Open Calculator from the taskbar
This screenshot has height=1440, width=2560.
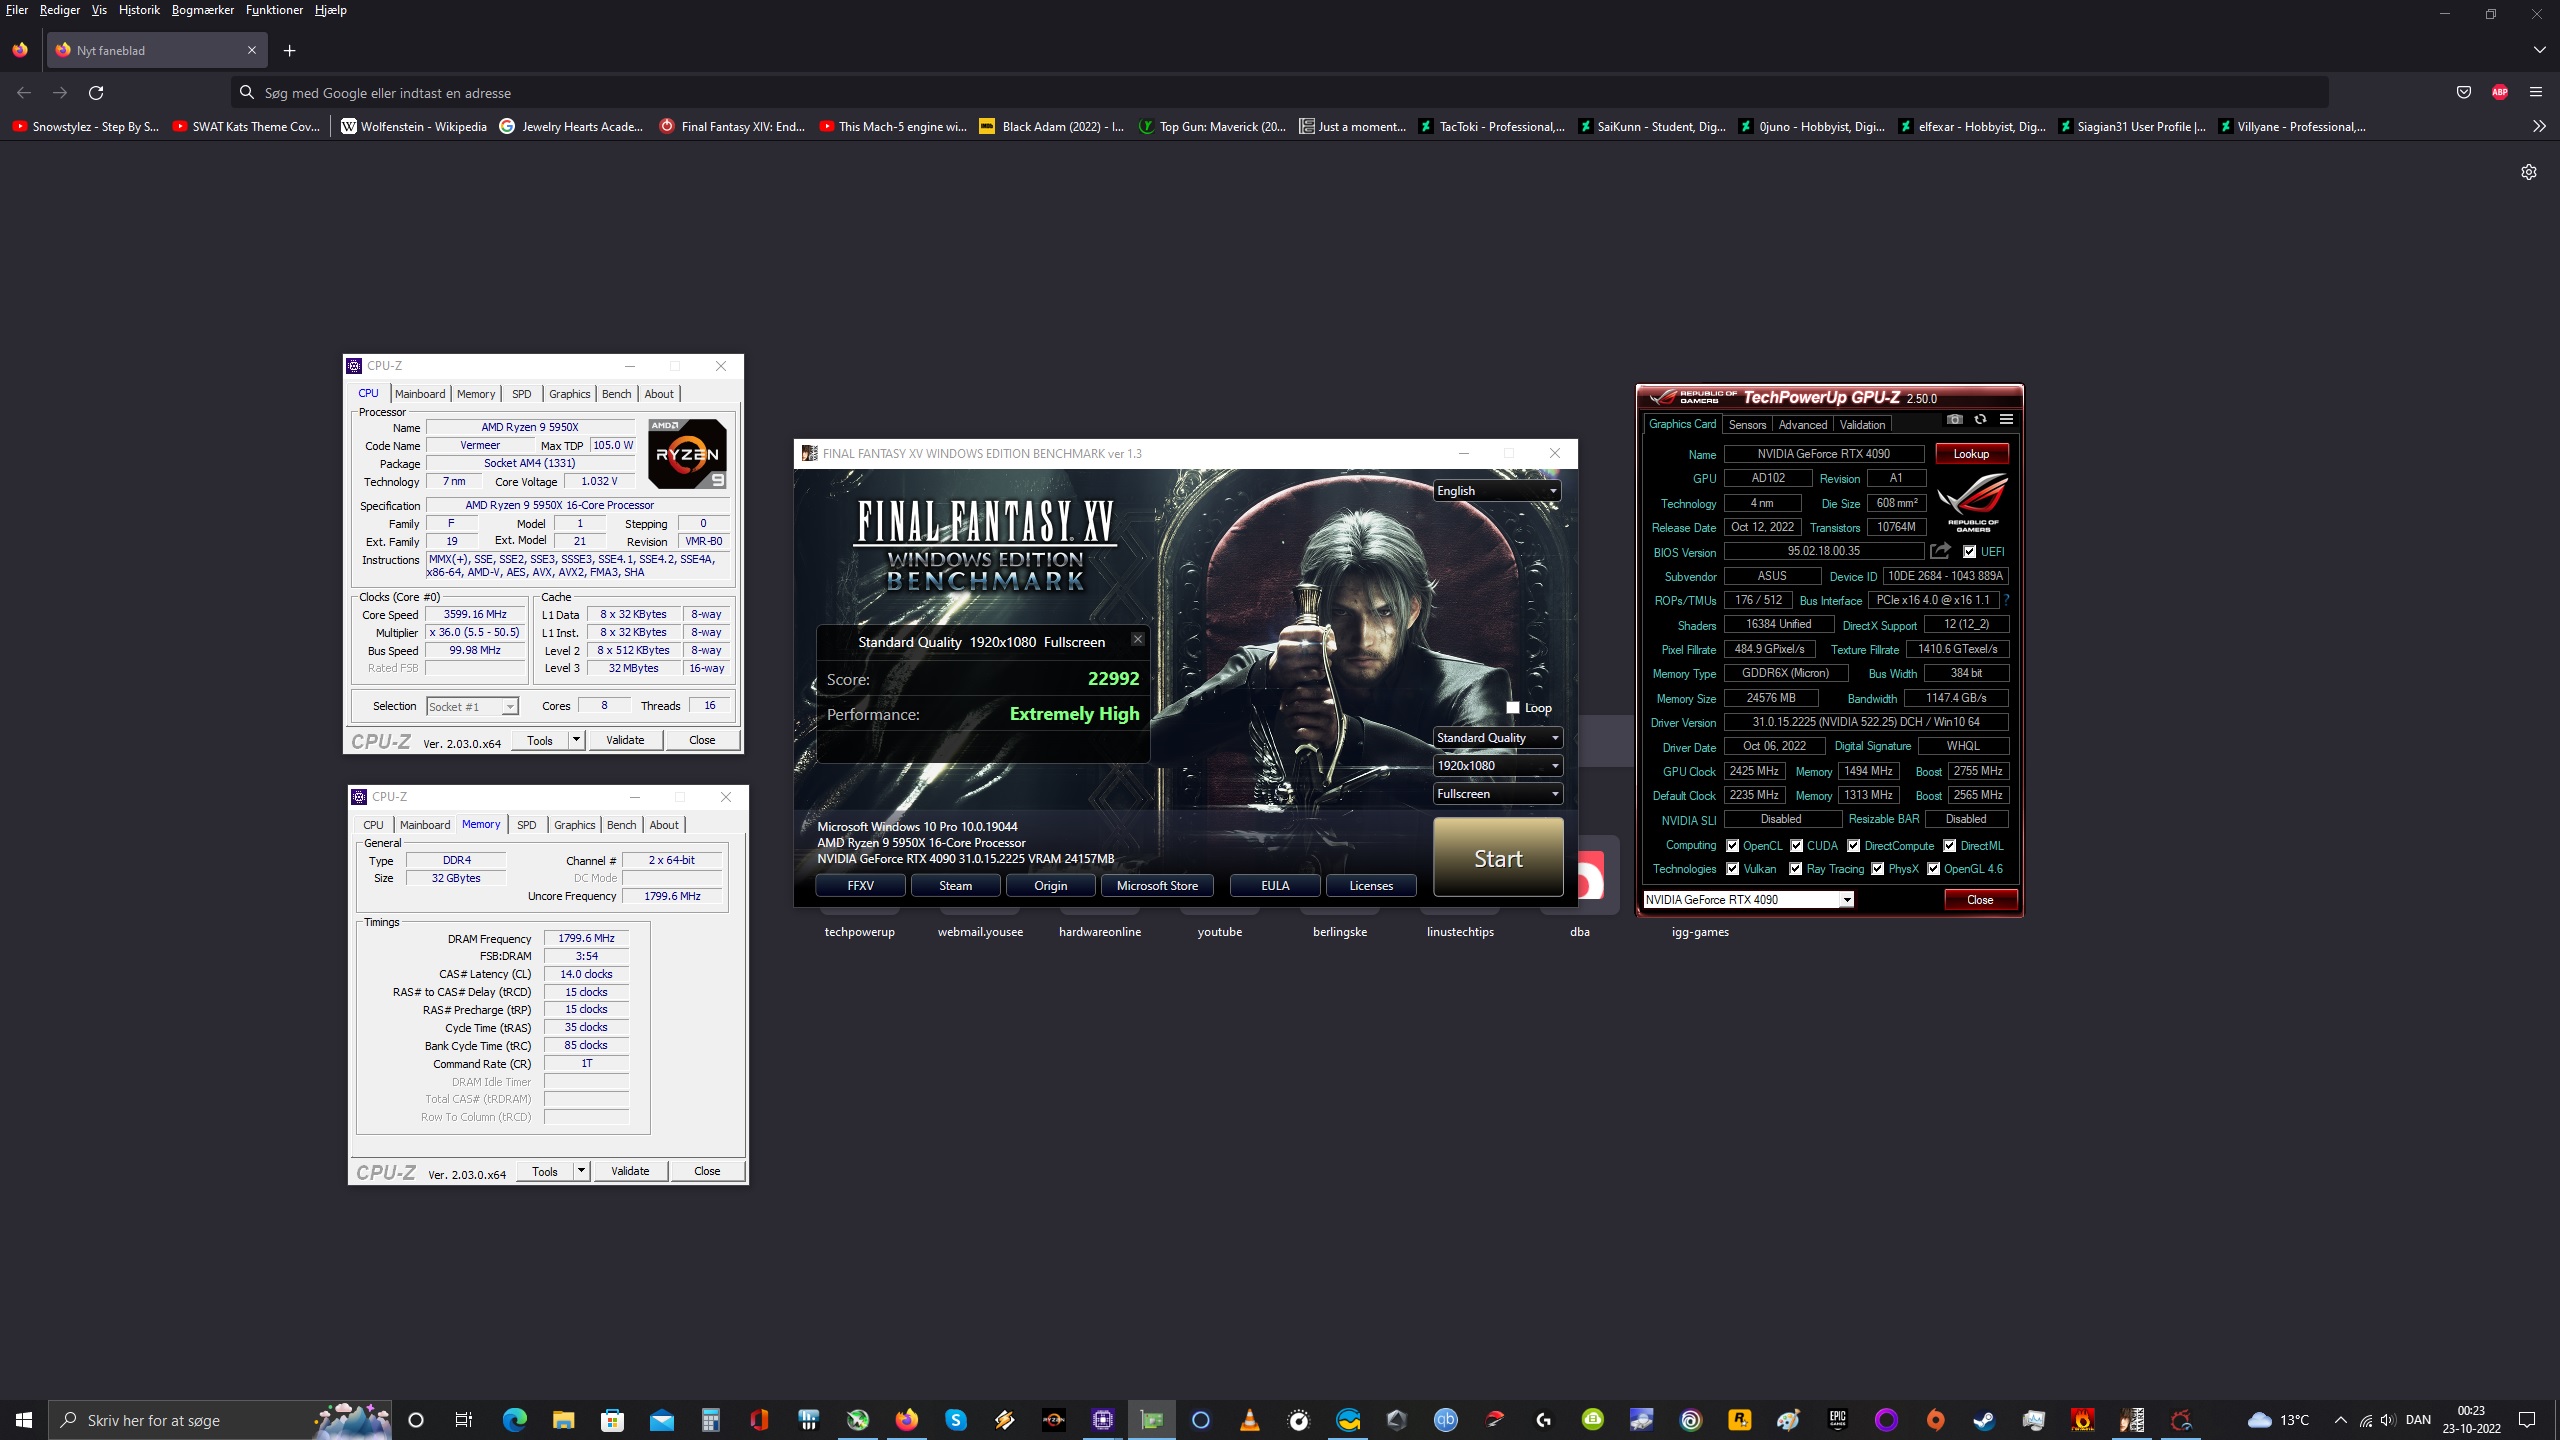click(x=710, y=1420)
